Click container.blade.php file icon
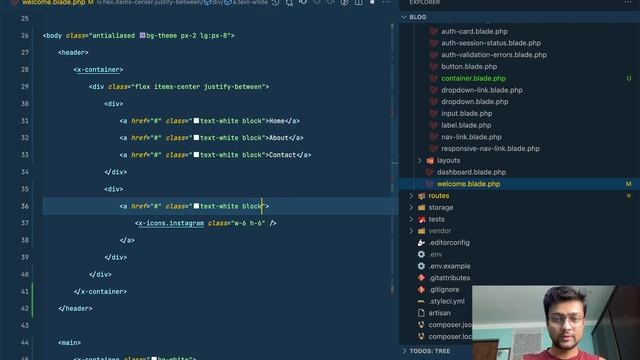 point(433,78)
